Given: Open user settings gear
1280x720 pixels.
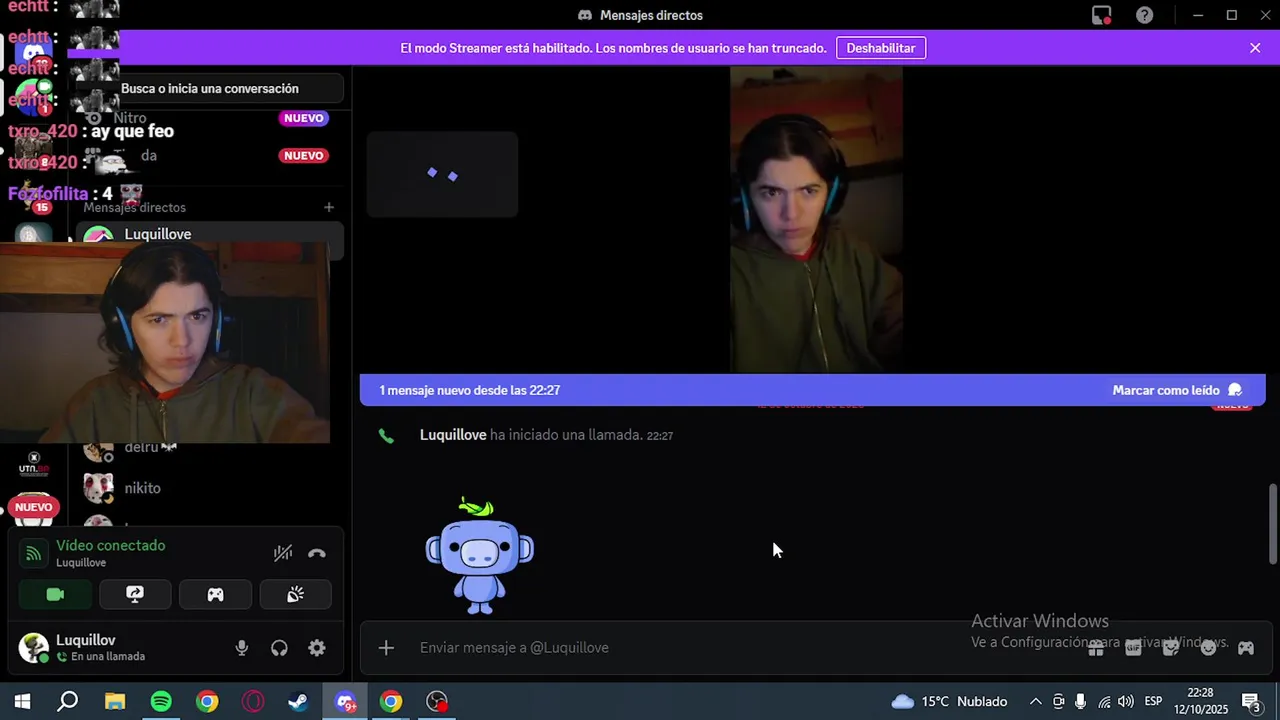Looking at the screenshot, I should [317, 648].
